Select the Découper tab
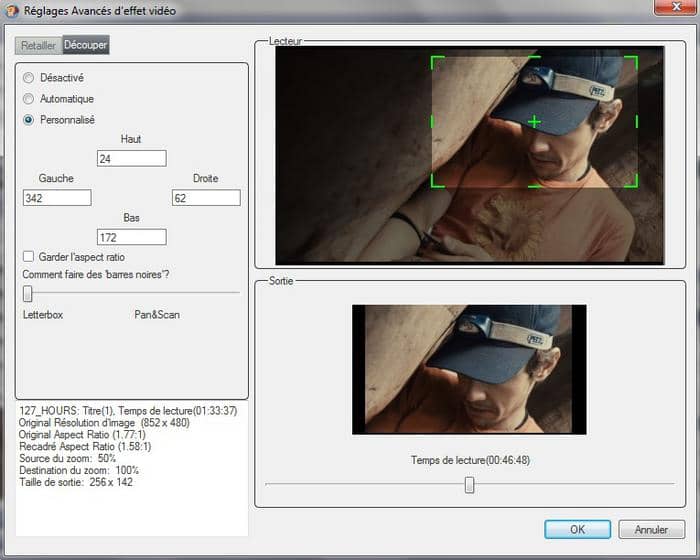 (85, 45)
